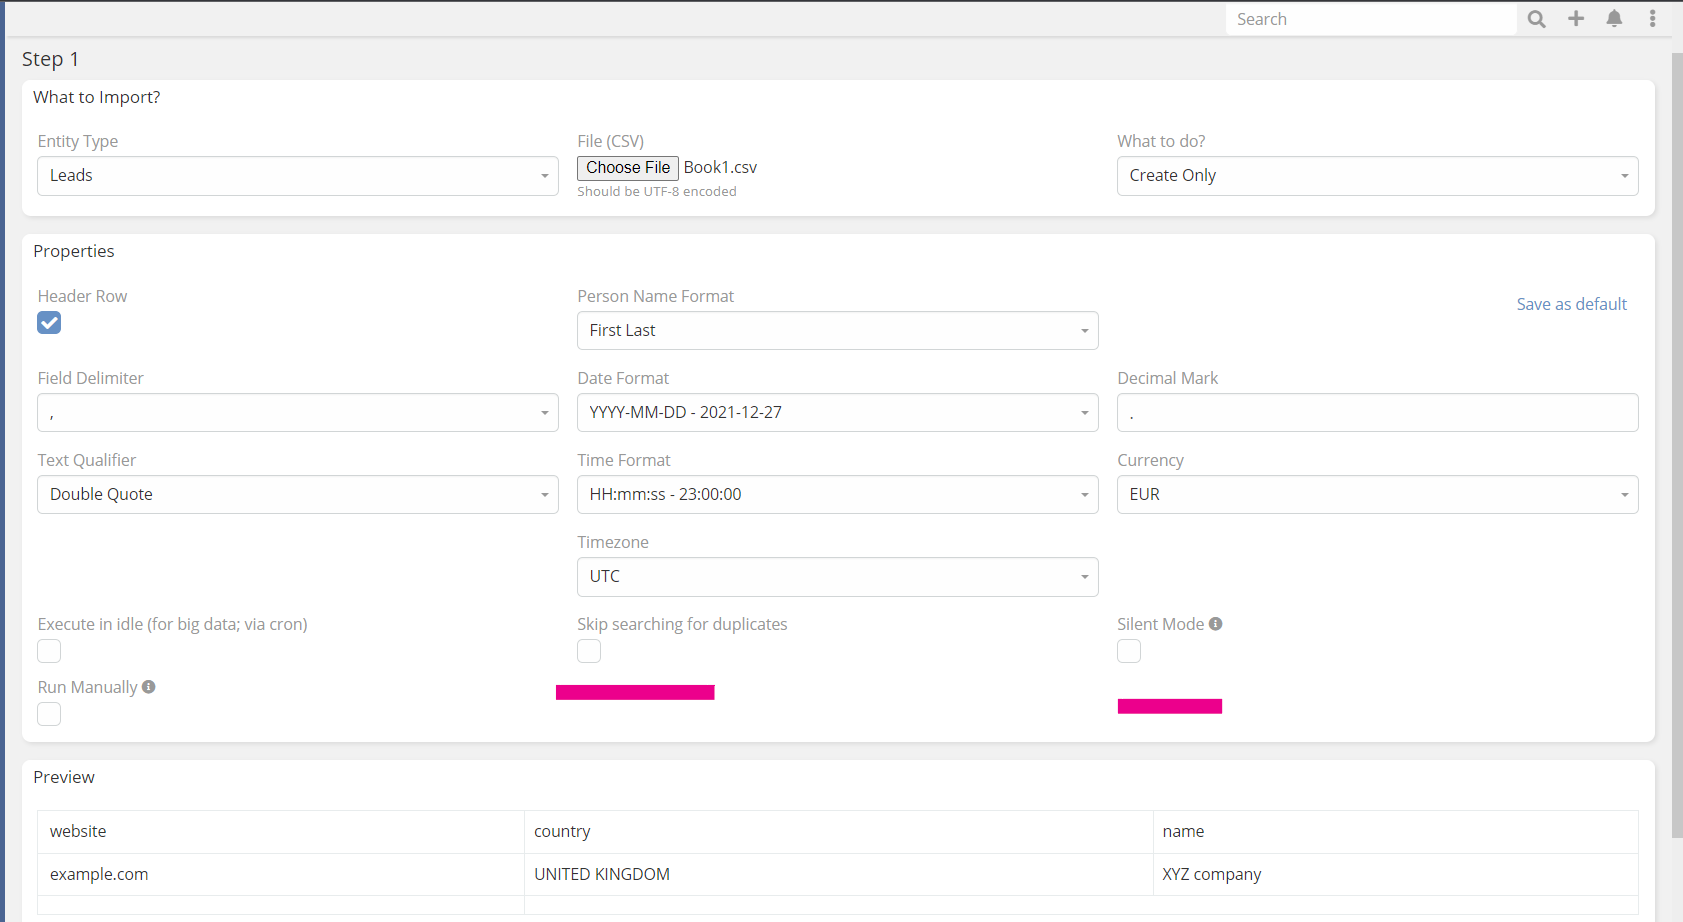The height and width of the screenshot is (922, 1683).
Task: Enable the Silent Mode checkbox
Action: pos(1129,651)
